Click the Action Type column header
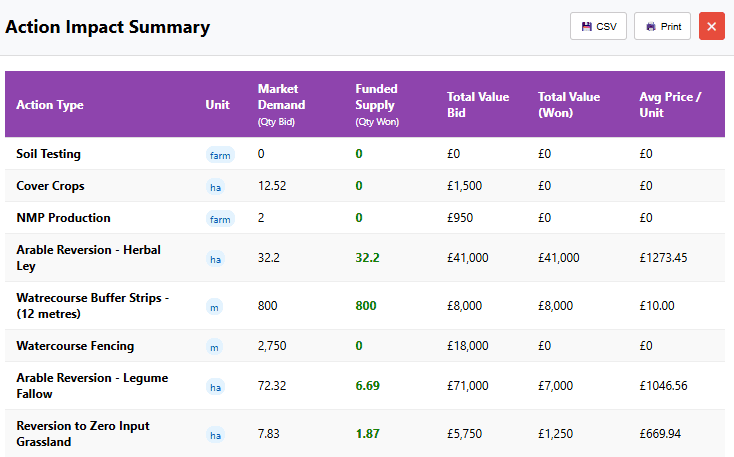The width and height of the screenshot is (734, 457). pyautogui.click(x=50, y=105)
